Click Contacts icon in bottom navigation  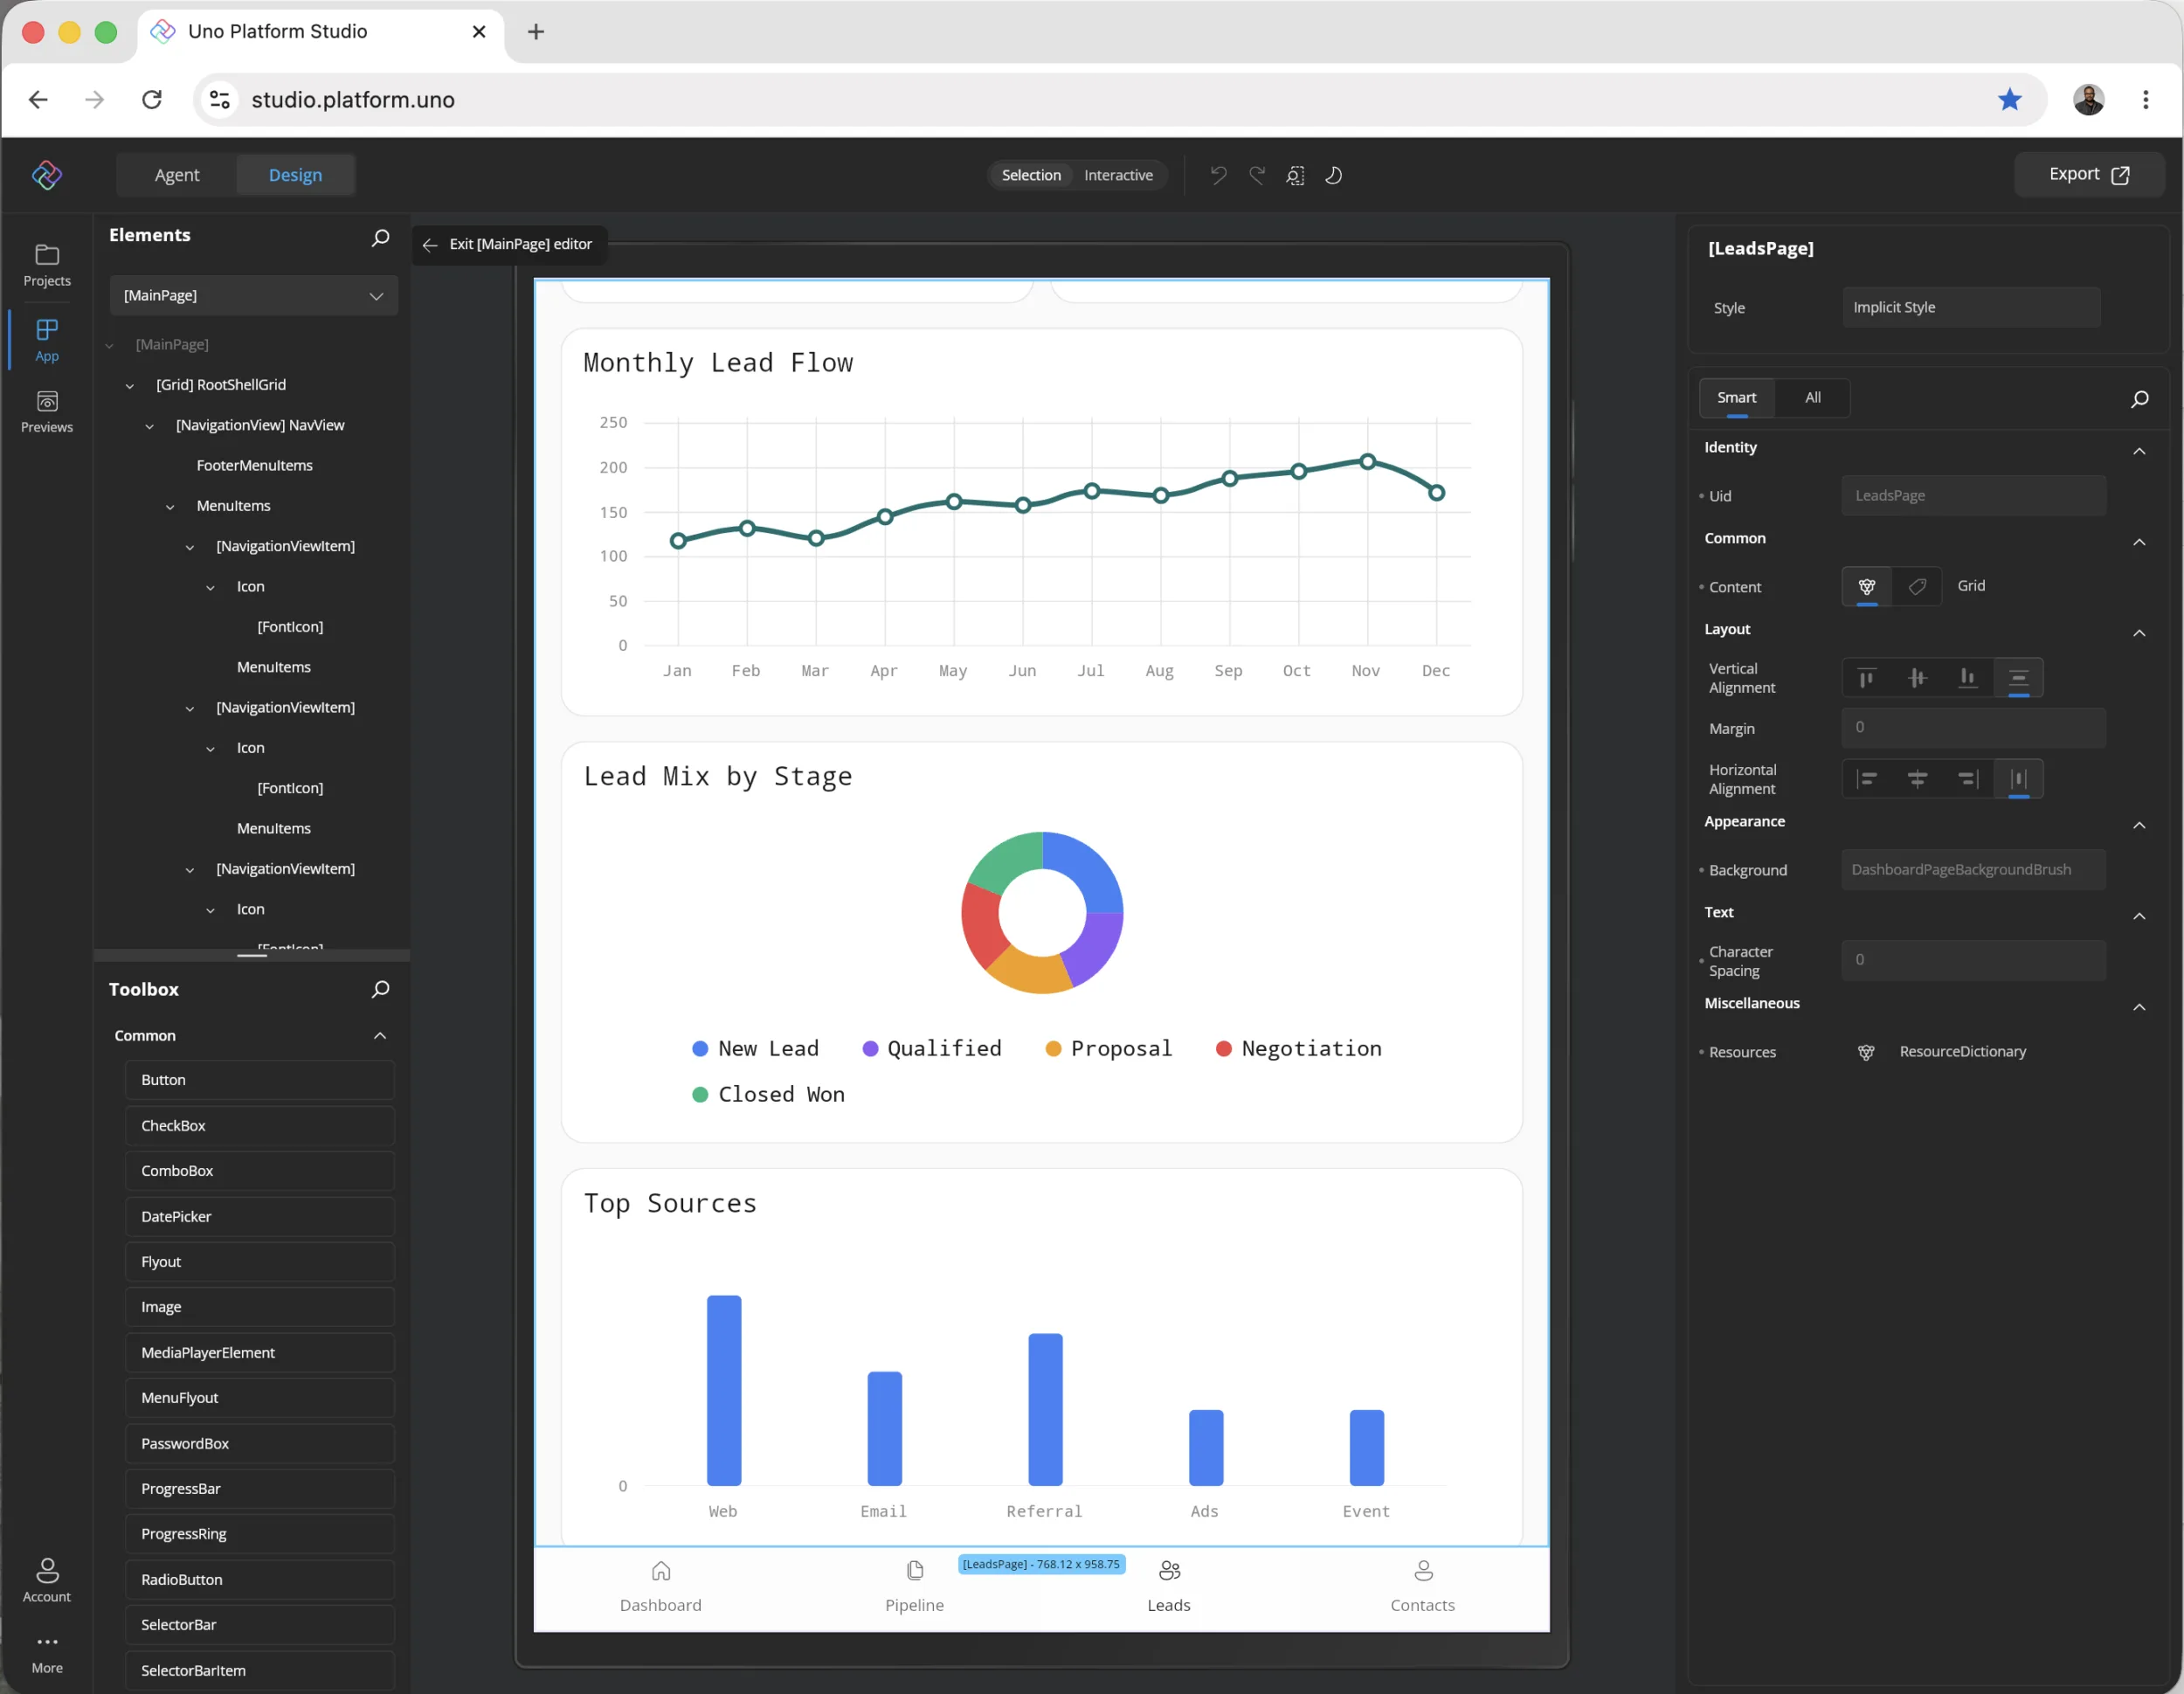(1423, 1571)
